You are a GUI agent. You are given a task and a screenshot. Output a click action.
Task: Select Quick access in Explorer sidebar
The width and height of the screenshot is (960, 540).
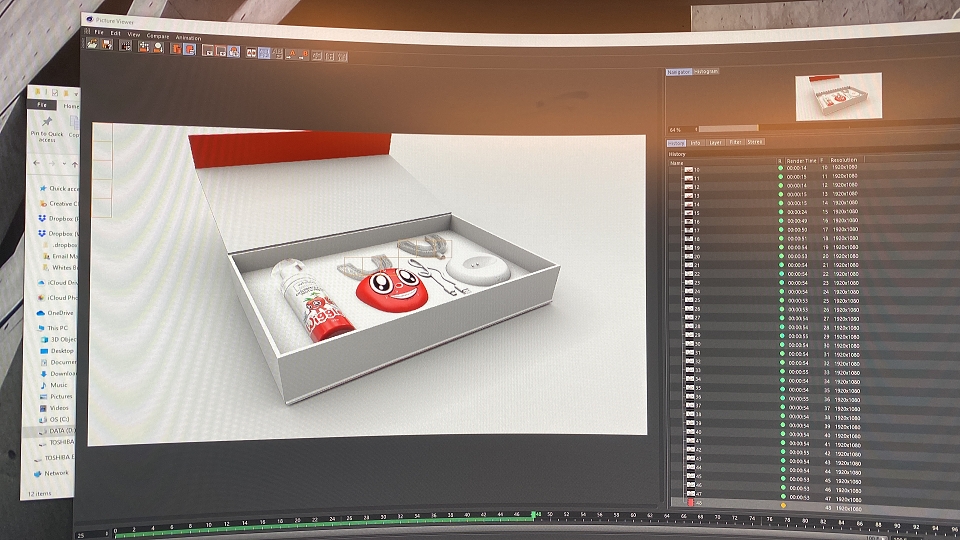coord(59,189)
